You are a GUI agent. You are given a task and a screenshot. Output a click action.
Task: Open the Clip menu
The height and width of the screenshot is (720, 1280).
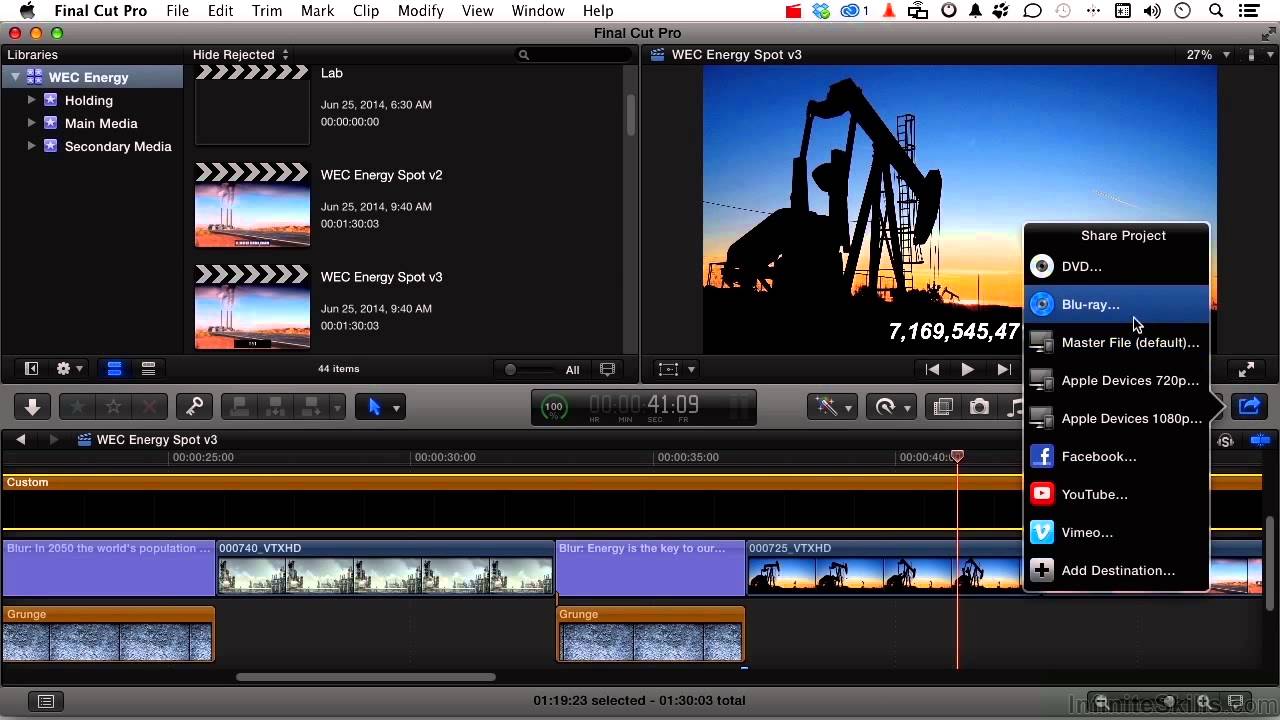pos(366,11)
